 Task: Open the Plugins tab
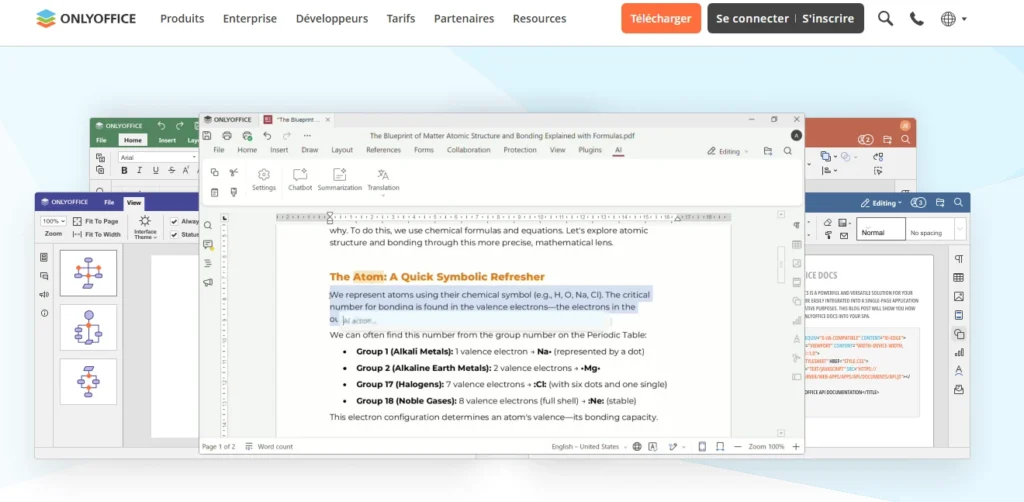click(590, 150)
